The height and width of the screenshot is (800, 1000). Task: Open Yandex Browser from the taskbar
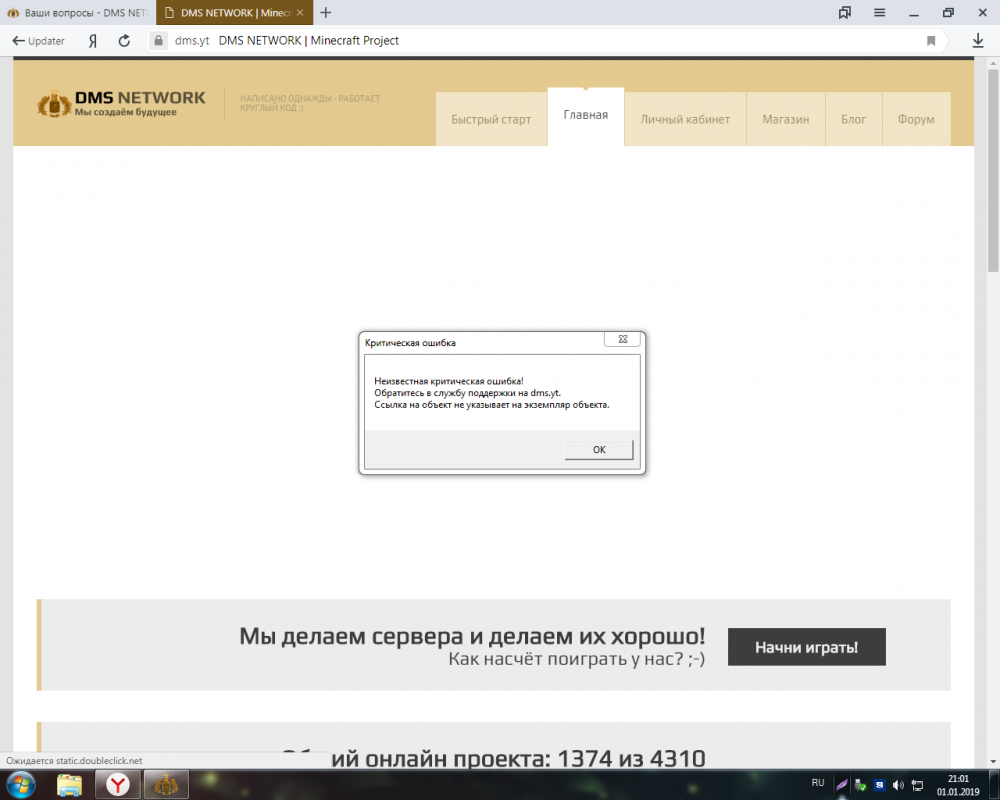(x=117, y=785)
